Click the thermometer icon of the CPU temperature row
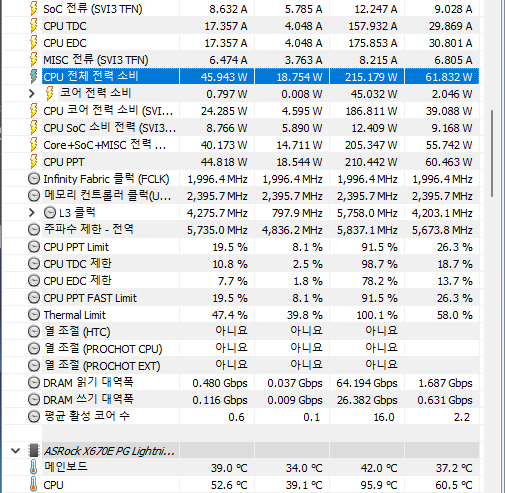505x493 pixels. pos(34,484)
